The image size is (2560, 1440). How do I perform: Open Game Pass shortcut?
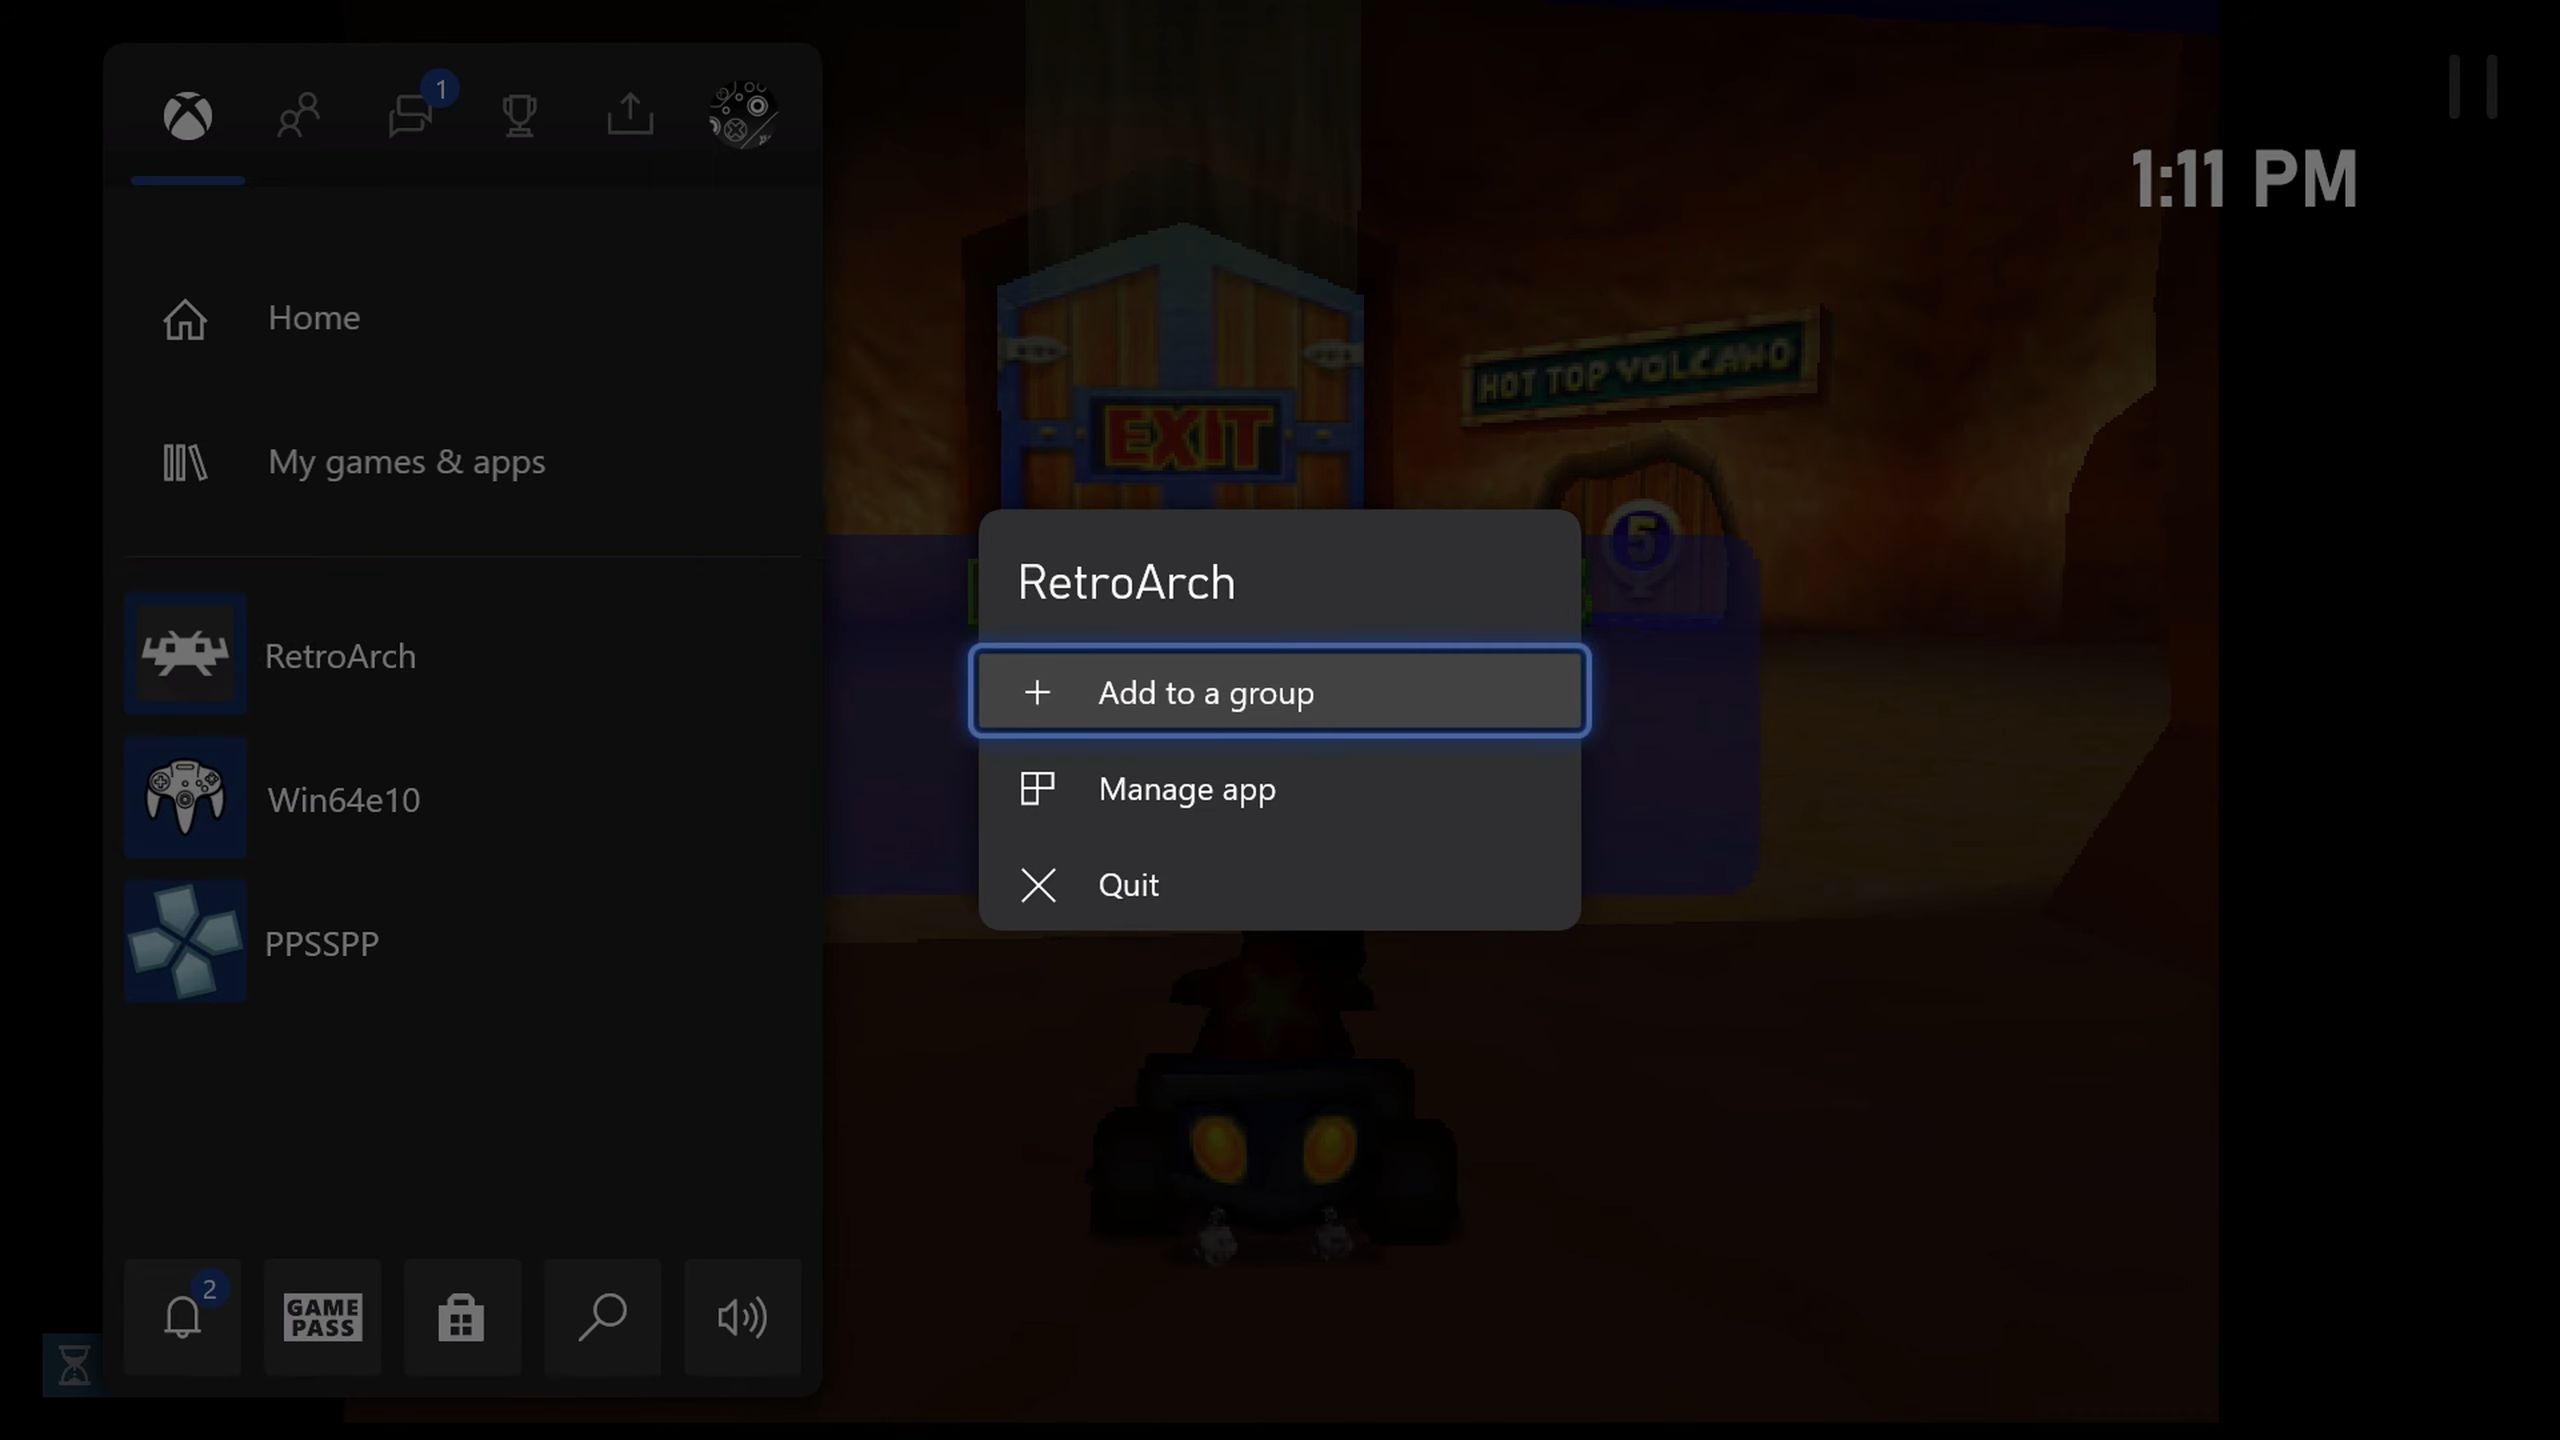click(322, 1317)
